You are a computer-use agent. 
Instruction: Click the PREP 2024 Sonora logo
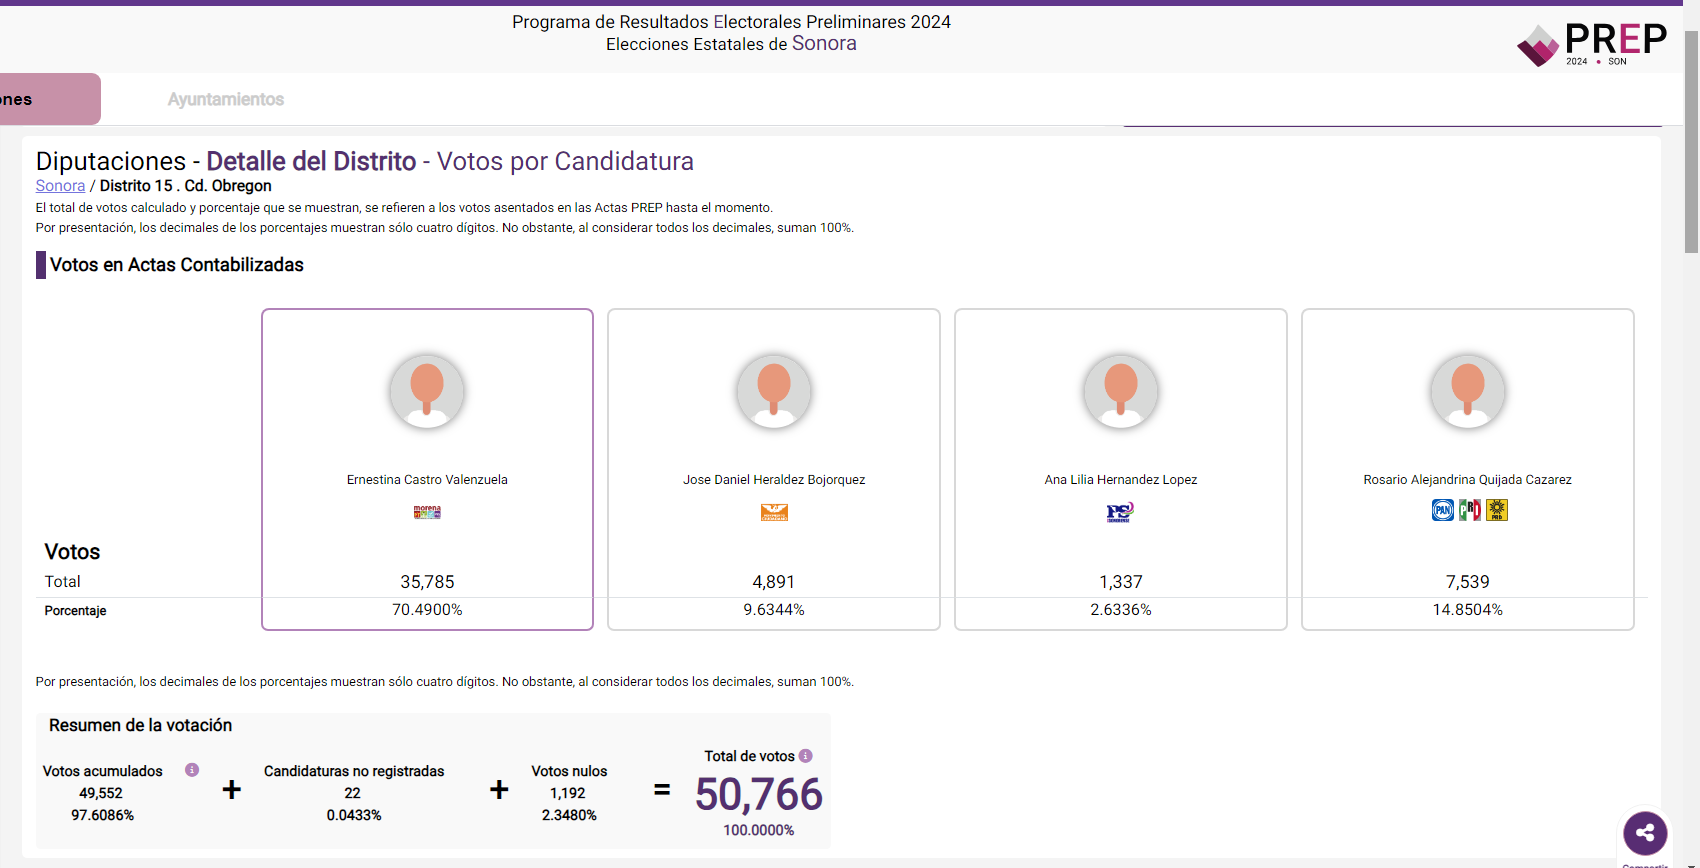pyautogui.click(x=1592, y=44)
